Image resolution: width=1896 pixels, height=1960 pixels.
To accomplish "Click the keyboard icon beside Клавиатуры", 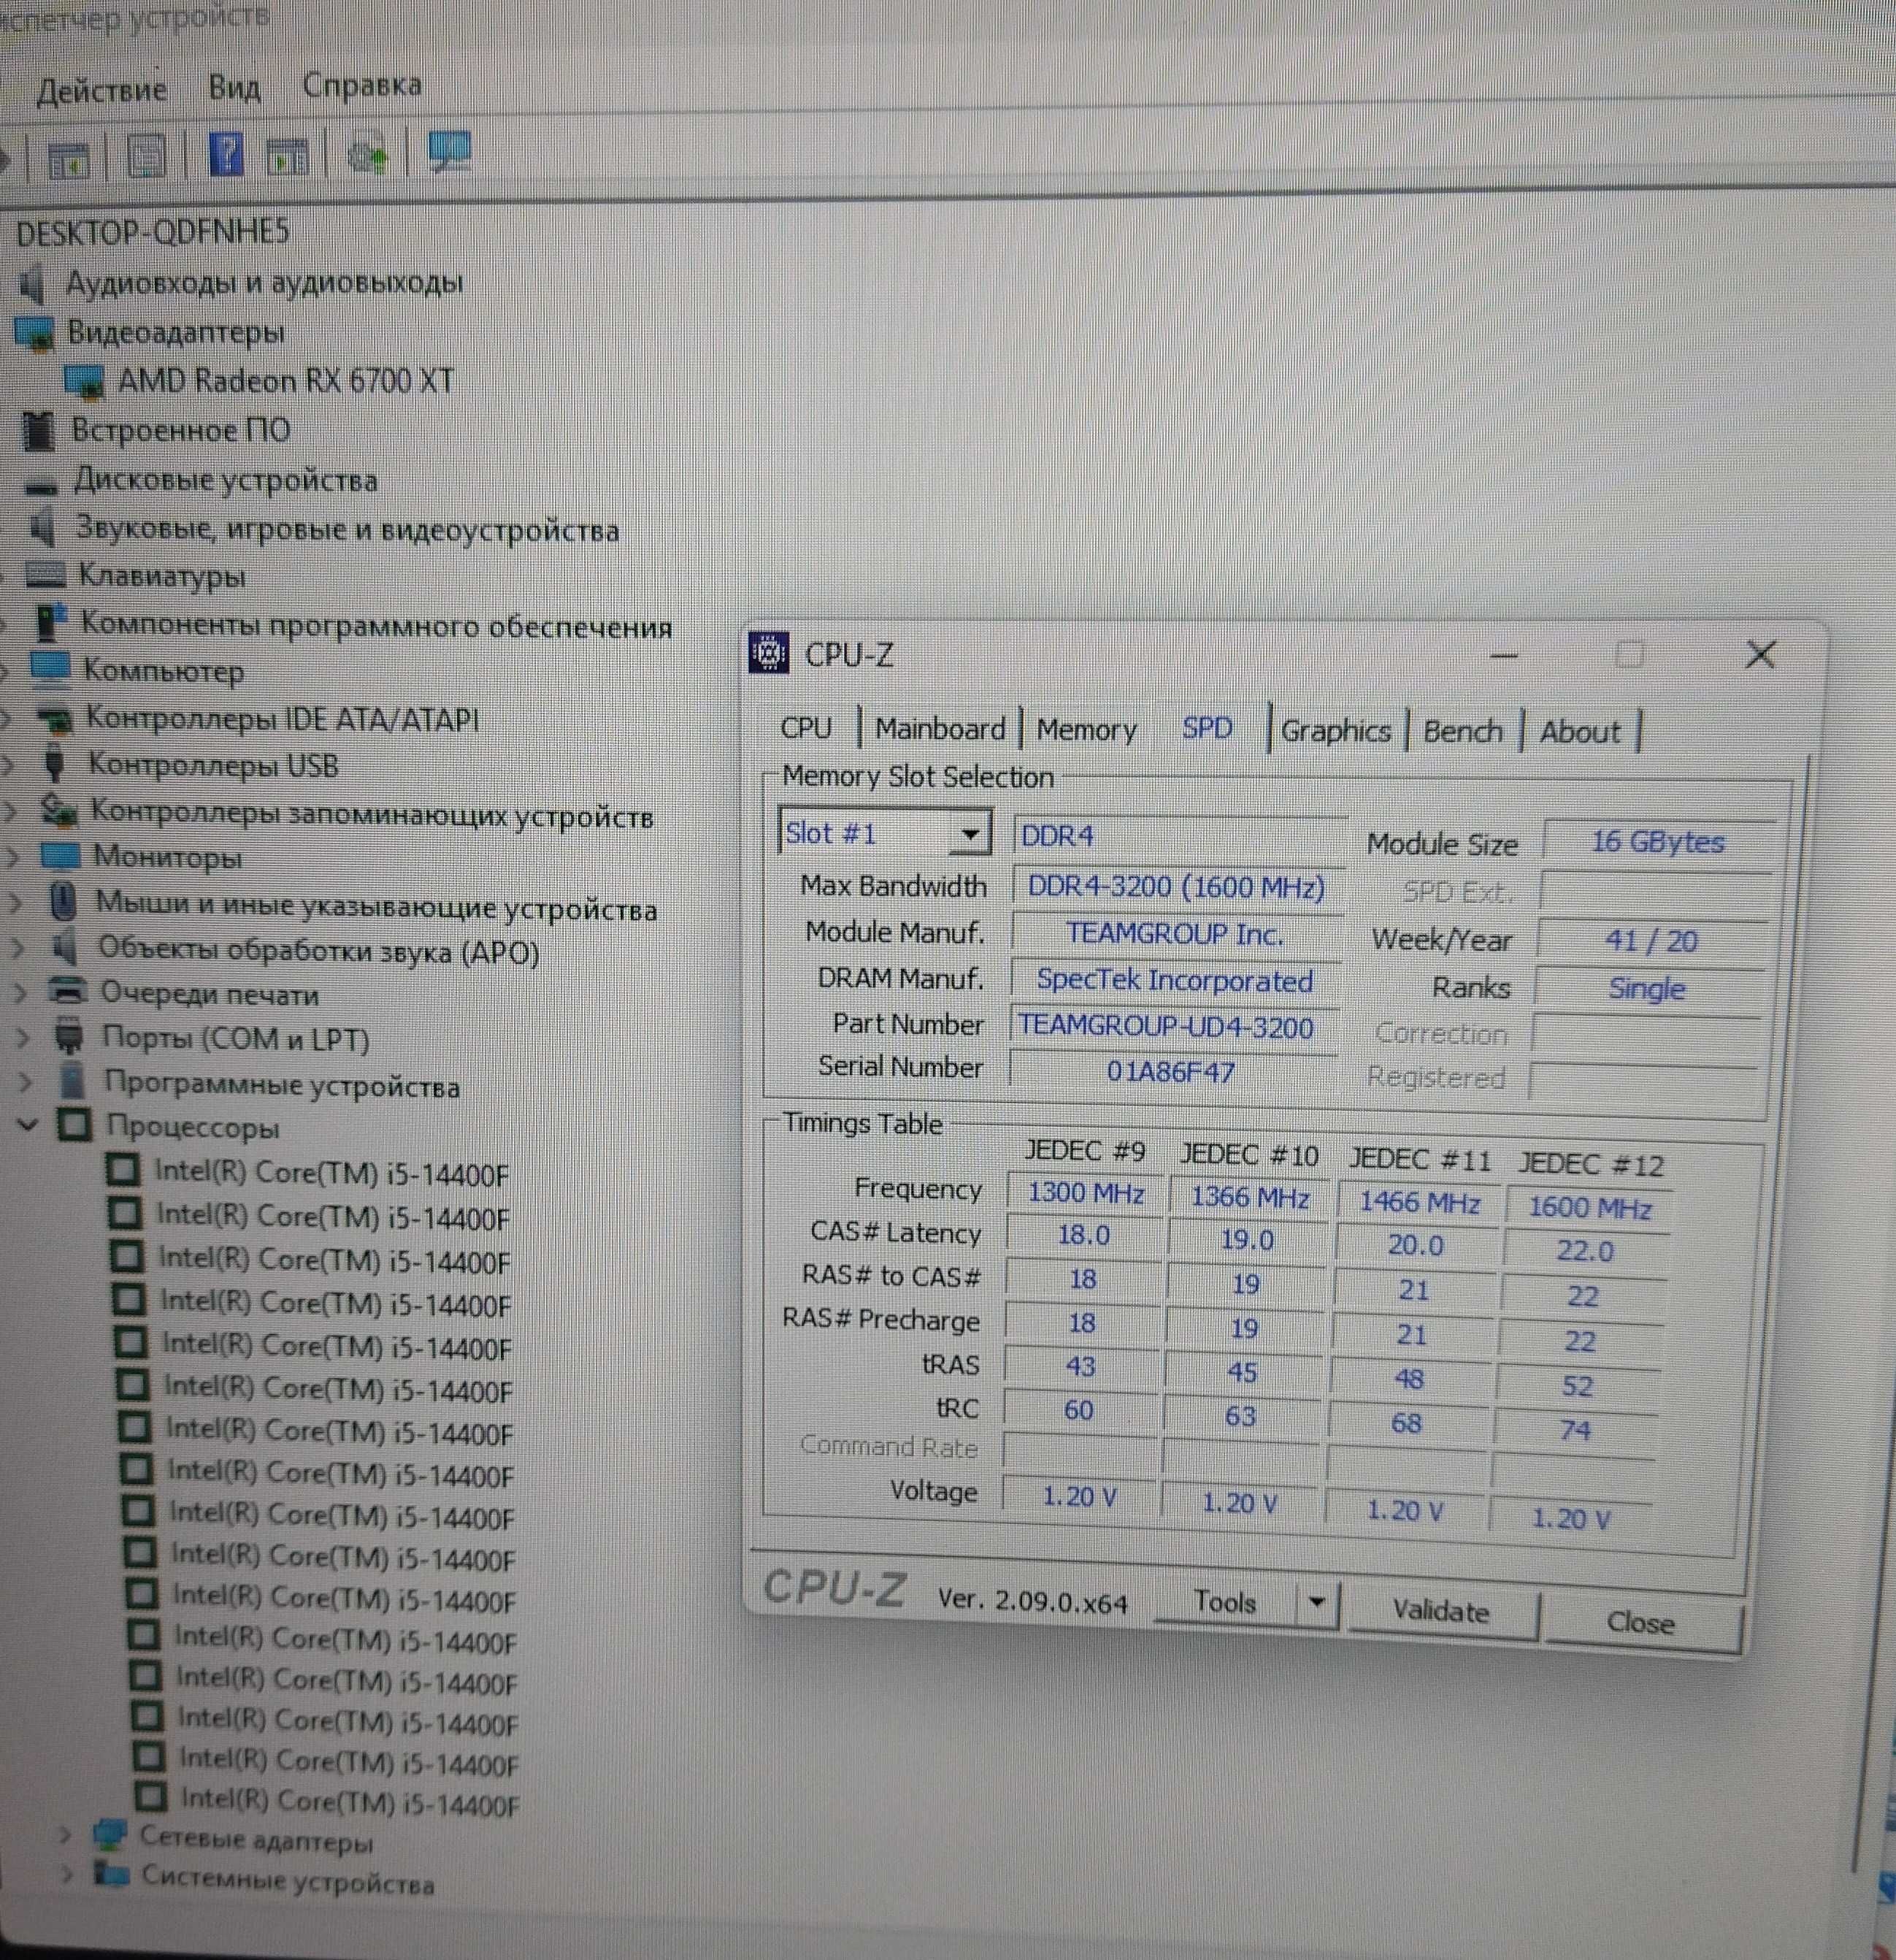I will (46, 574).
